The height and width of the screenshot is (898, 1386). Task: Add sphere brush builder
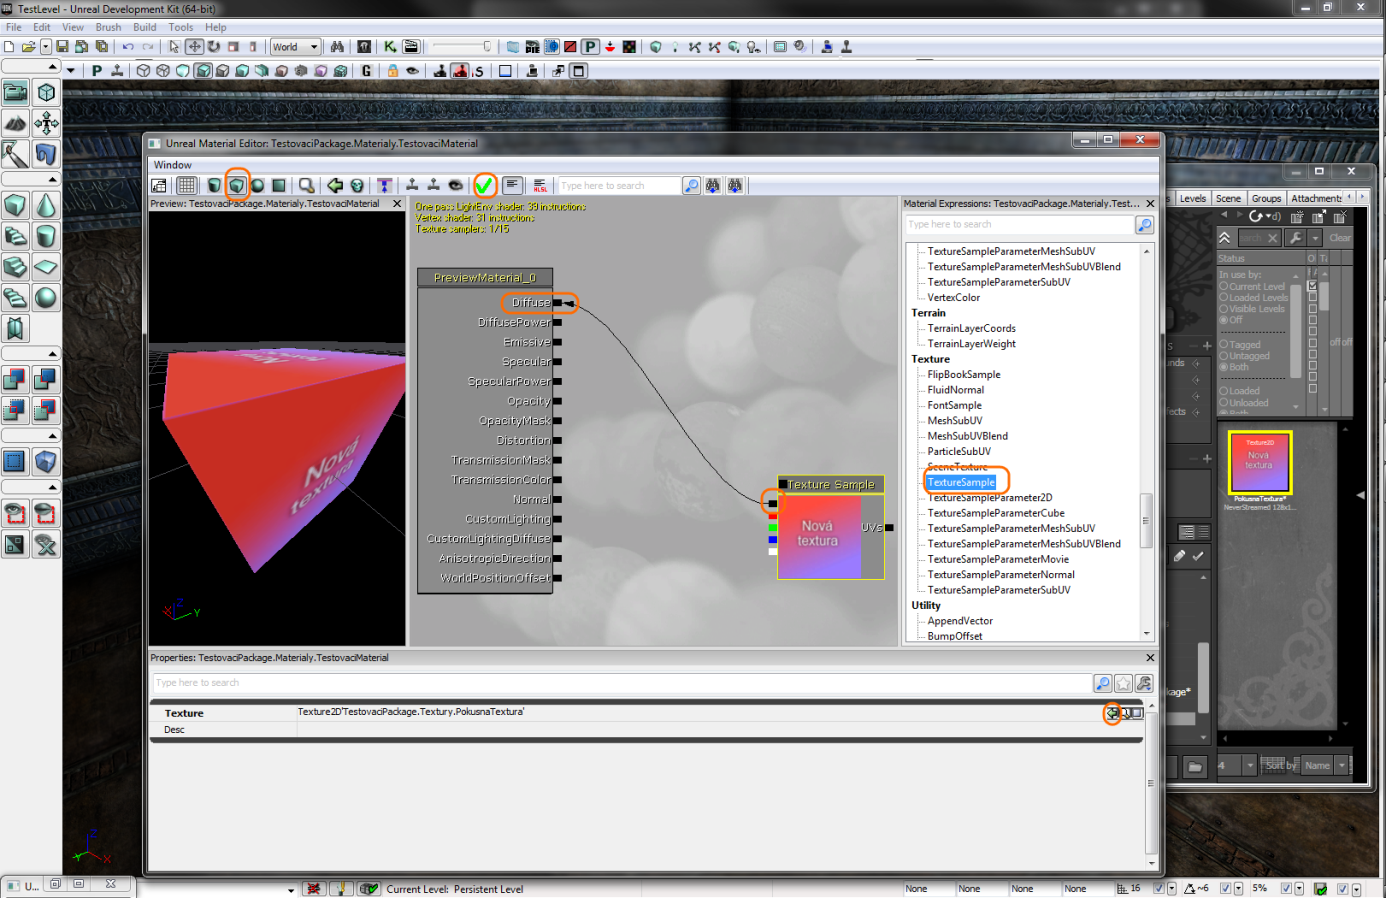pos(46,298)
